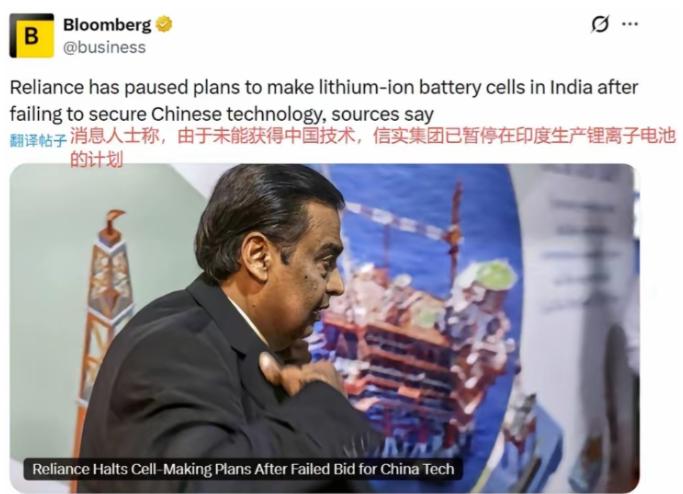The width and height of the screenshot is (683, 494).
Task: Click the trailing 的计划 translation text
Action: coord(96,159)
